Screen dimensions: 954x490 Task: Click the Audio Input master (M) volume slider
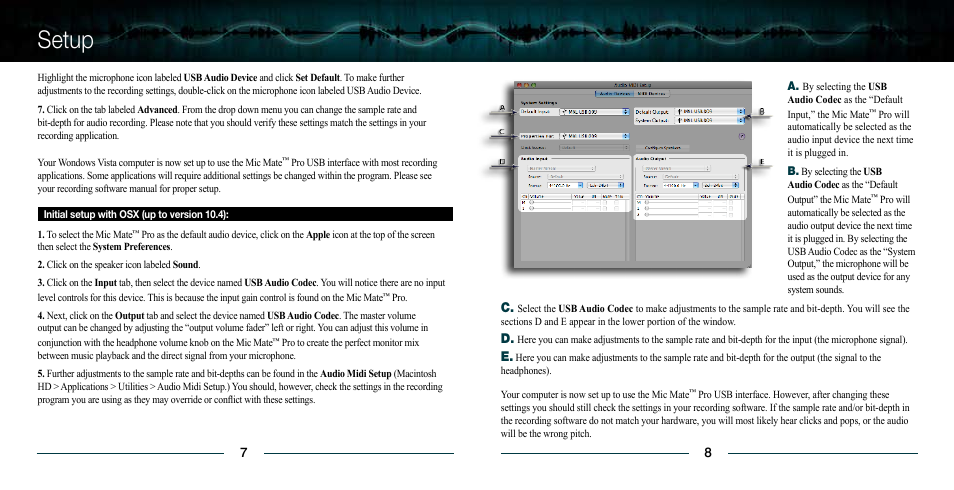pos(550,202)
